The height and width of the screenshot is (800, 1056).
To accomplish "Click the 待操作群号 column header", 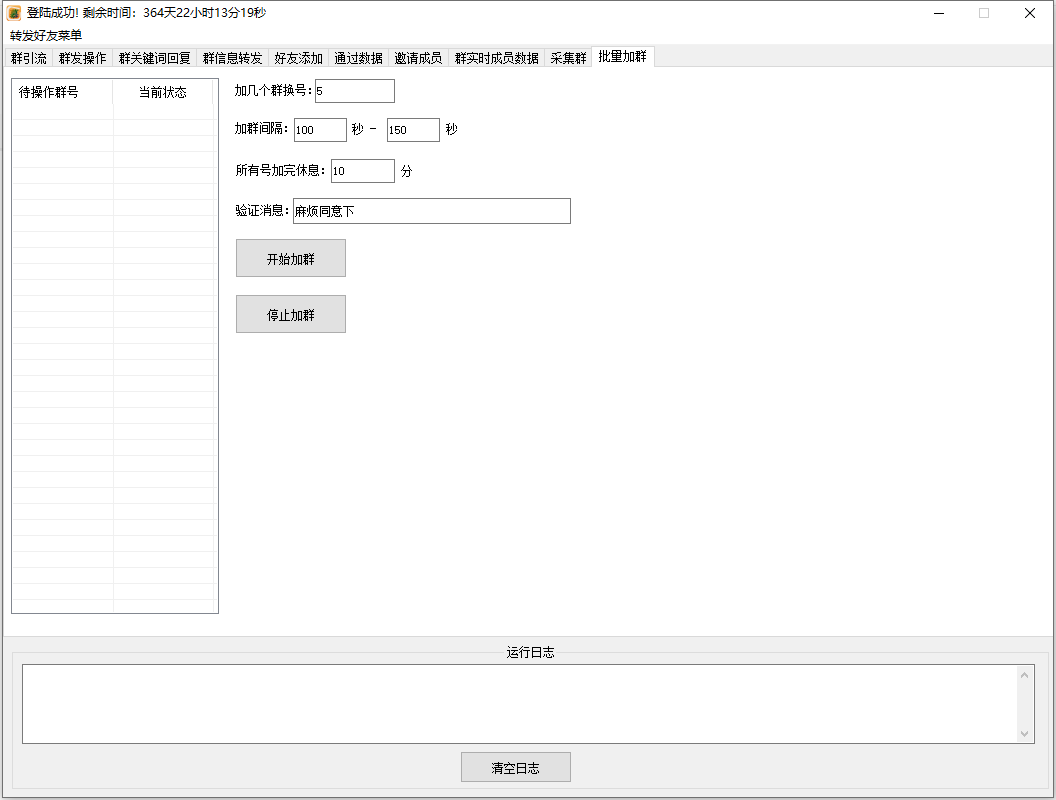I will [62, 92].
